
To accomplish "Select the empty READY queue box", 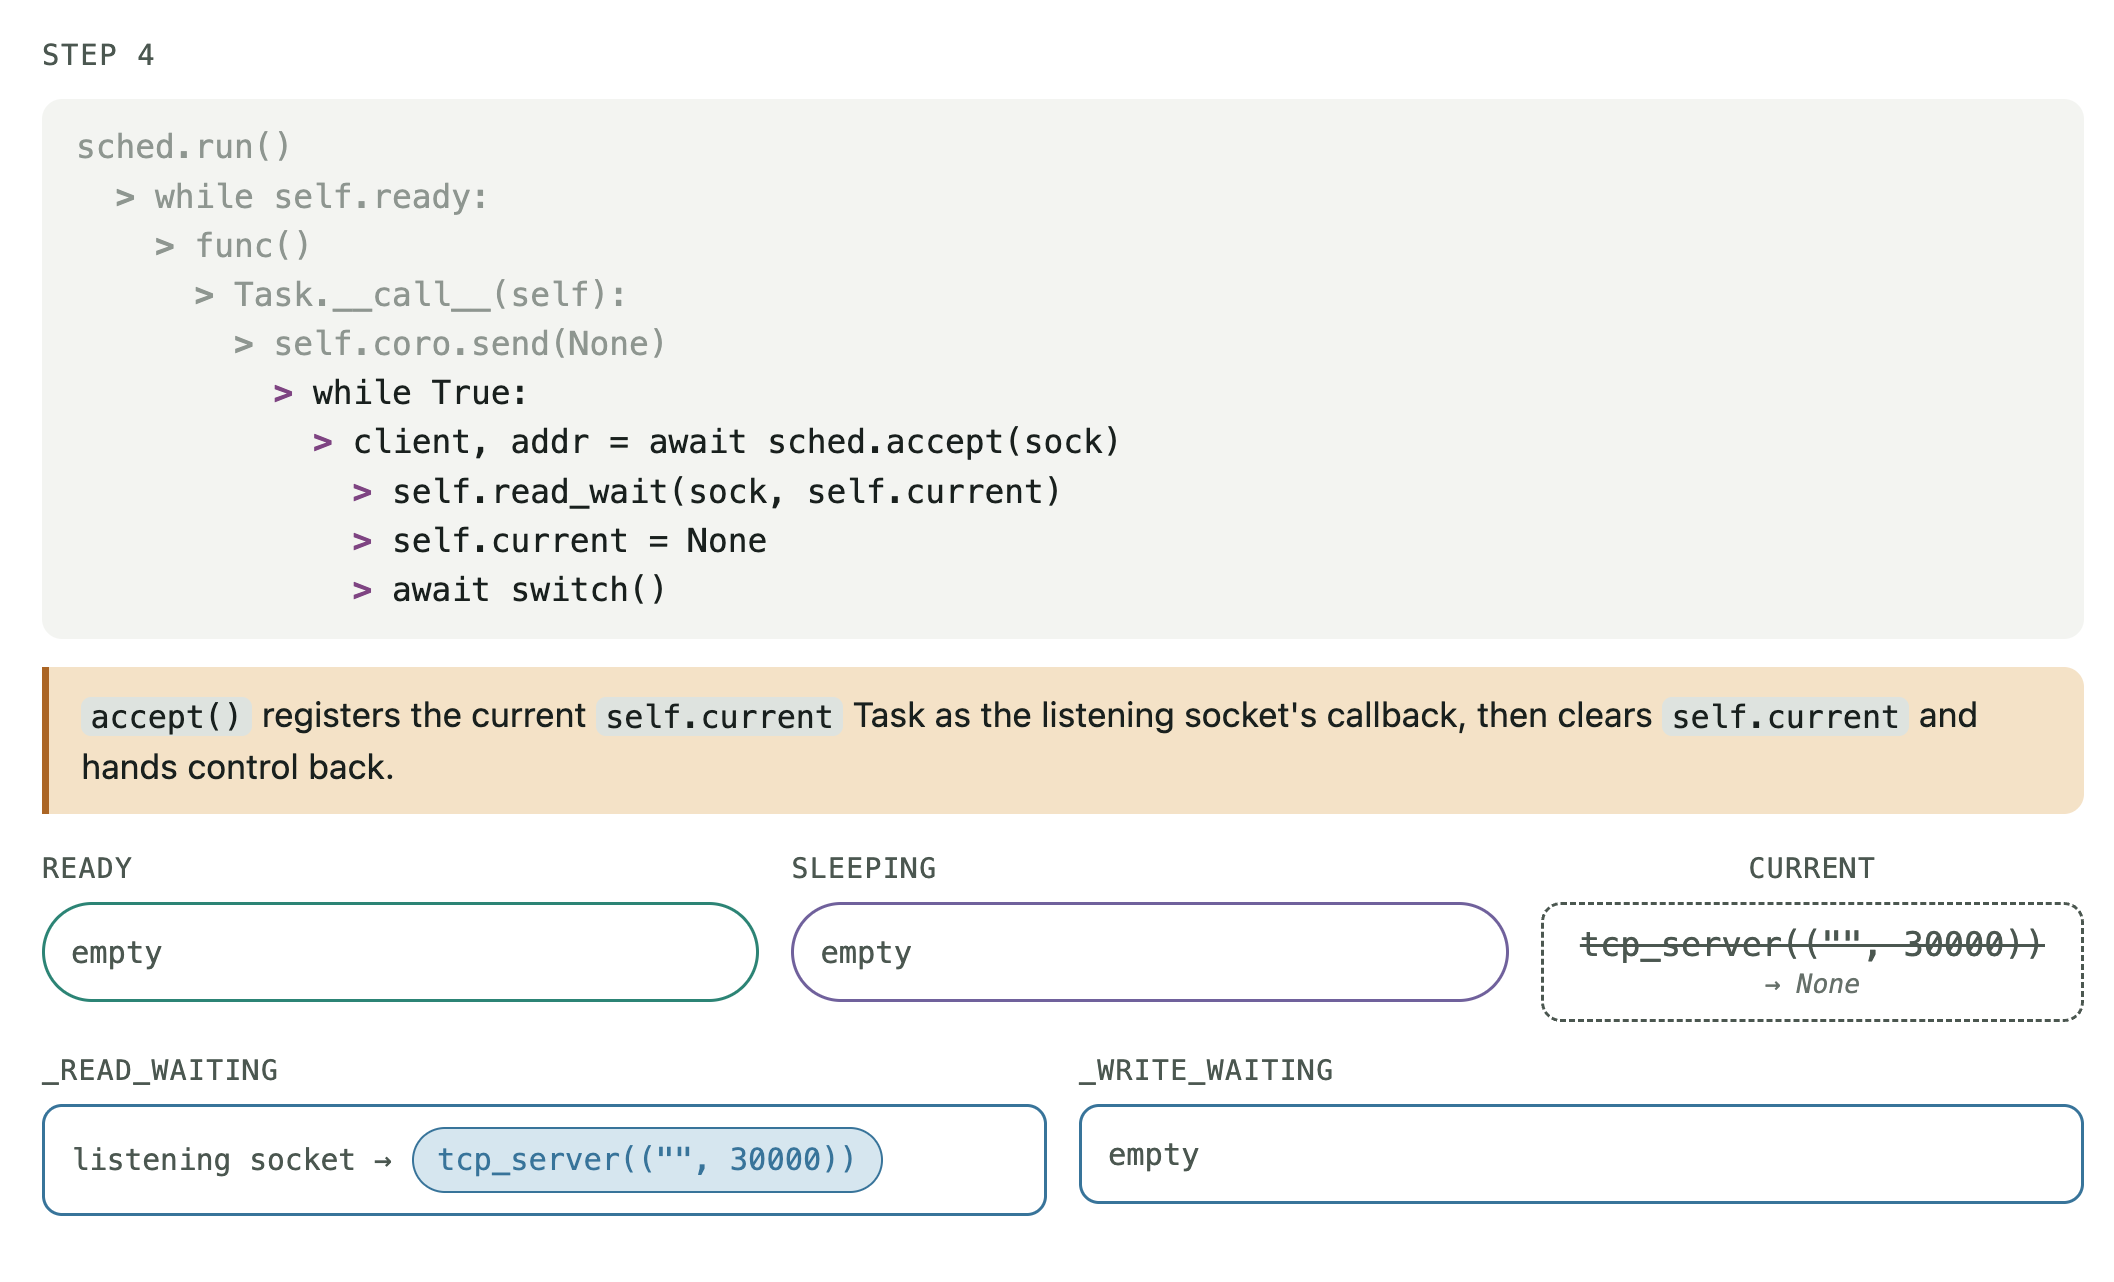I will [x=400, y=952].
